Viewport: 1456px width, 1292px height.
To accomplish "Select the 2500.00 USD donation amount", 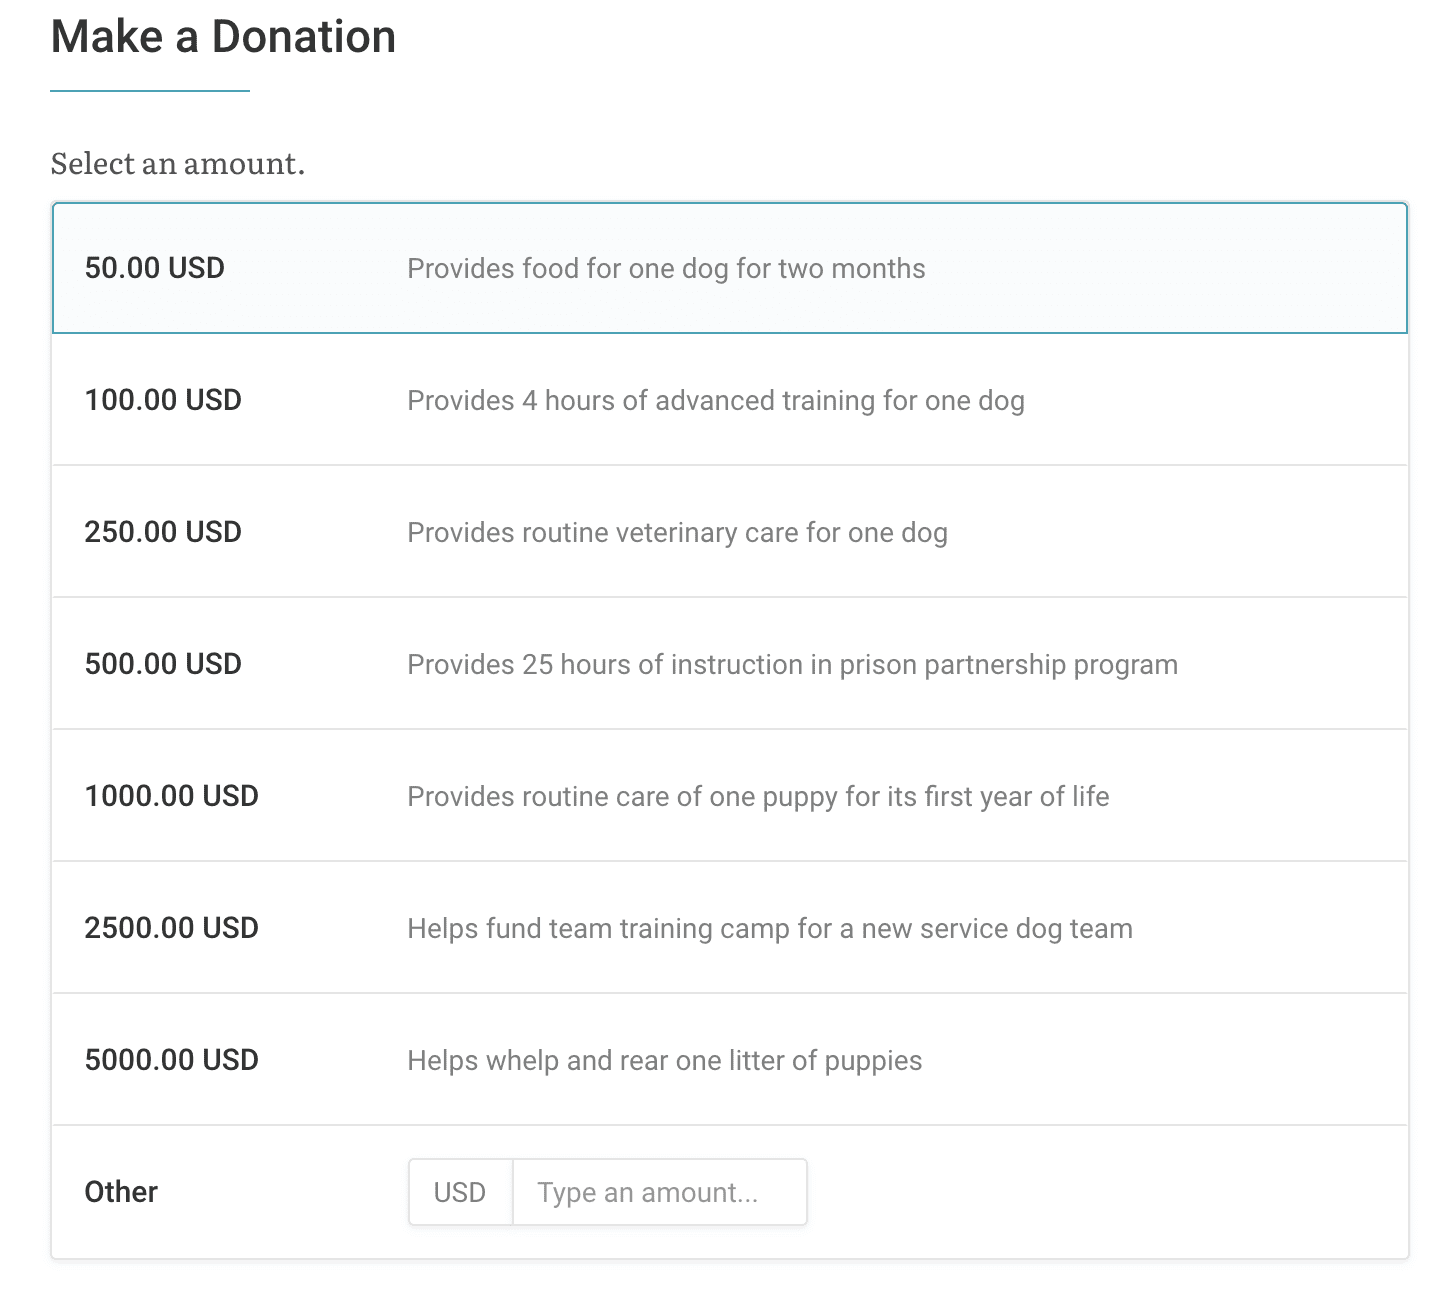I will click(x=171, y=928).
